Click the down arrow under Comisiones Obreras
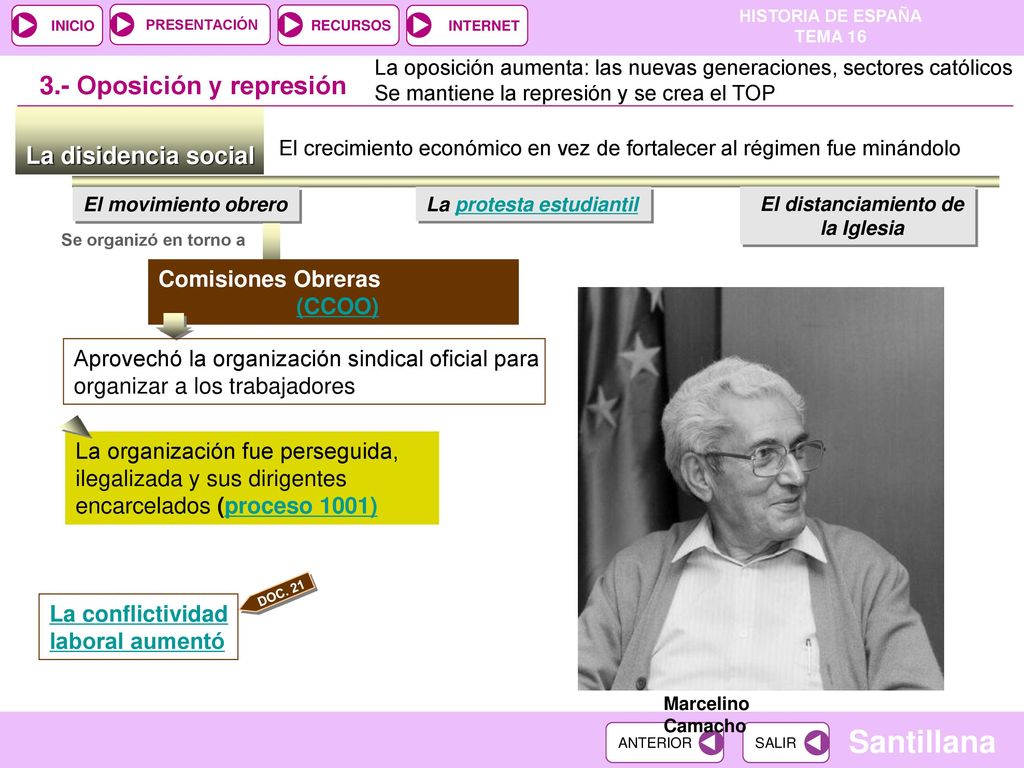 click(x=174, y=325)
